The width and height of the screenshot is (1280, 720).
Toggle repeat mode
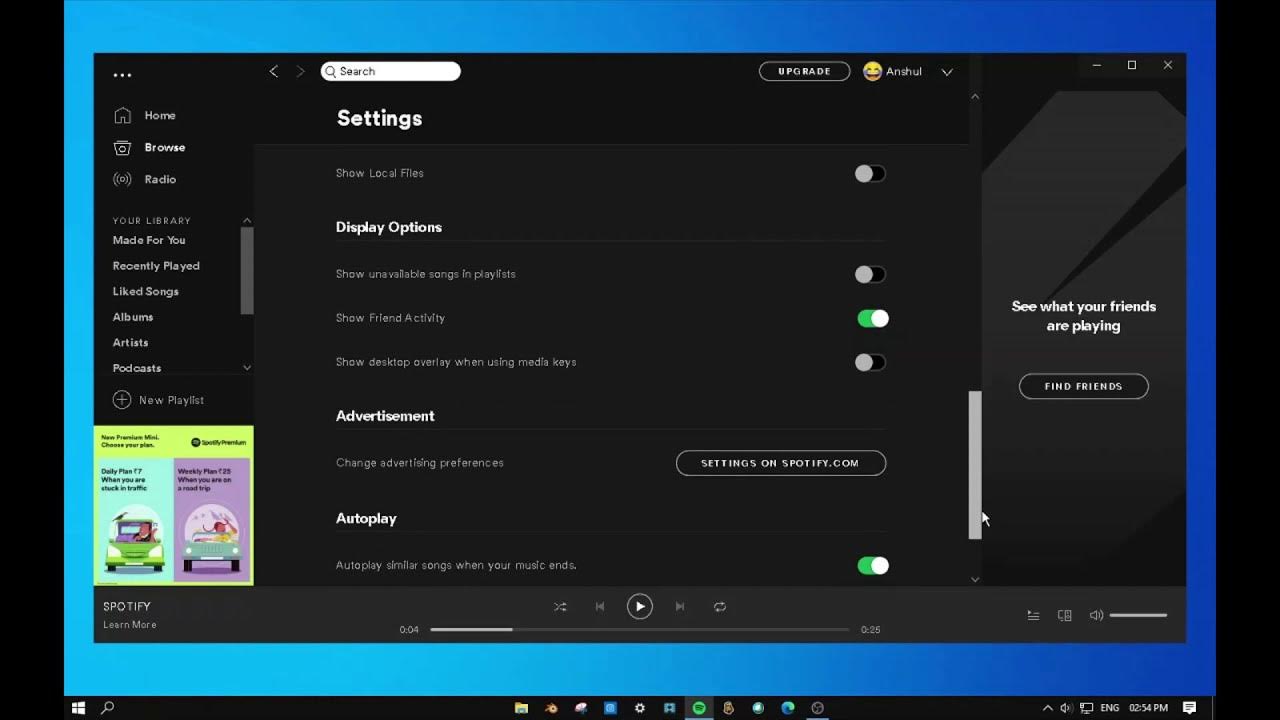click(720, 607)
